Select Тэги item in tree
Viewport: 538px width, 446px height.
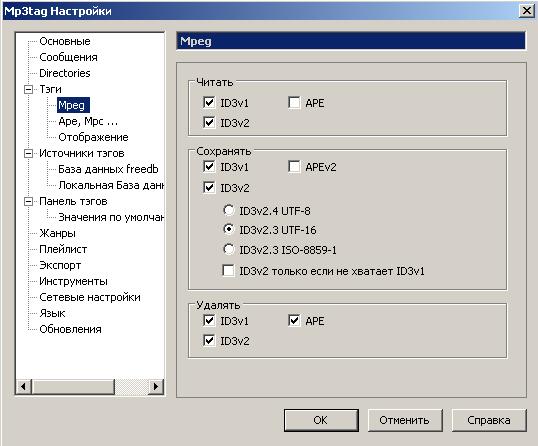click(50, 89)
